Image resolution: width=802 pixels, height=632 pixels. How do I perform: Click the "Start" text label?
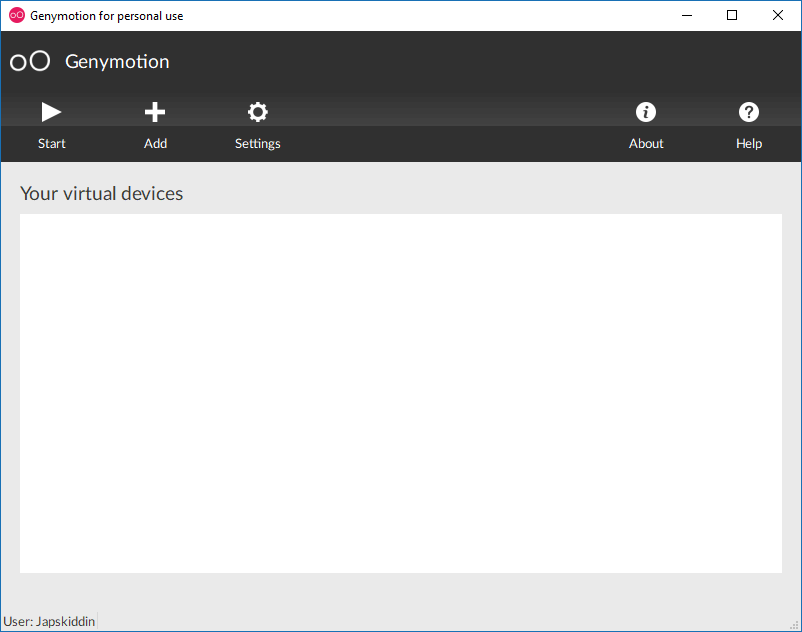click(52, 144)
